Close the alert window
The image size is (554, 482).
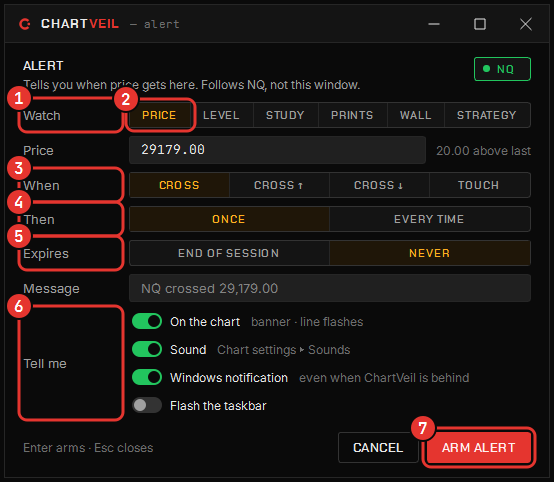point(526,24)
